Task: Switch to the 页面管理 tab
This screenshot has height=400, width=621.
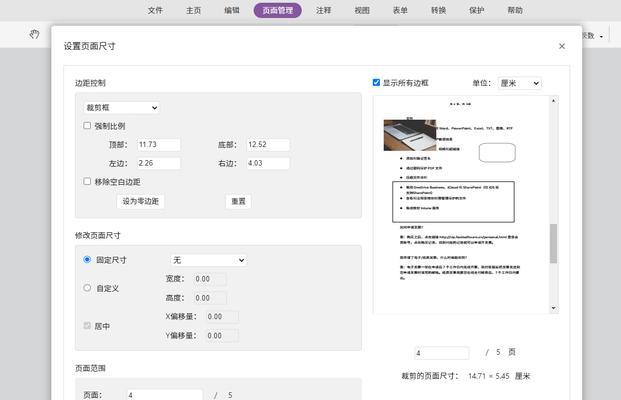Action: [x=278, y=10]
